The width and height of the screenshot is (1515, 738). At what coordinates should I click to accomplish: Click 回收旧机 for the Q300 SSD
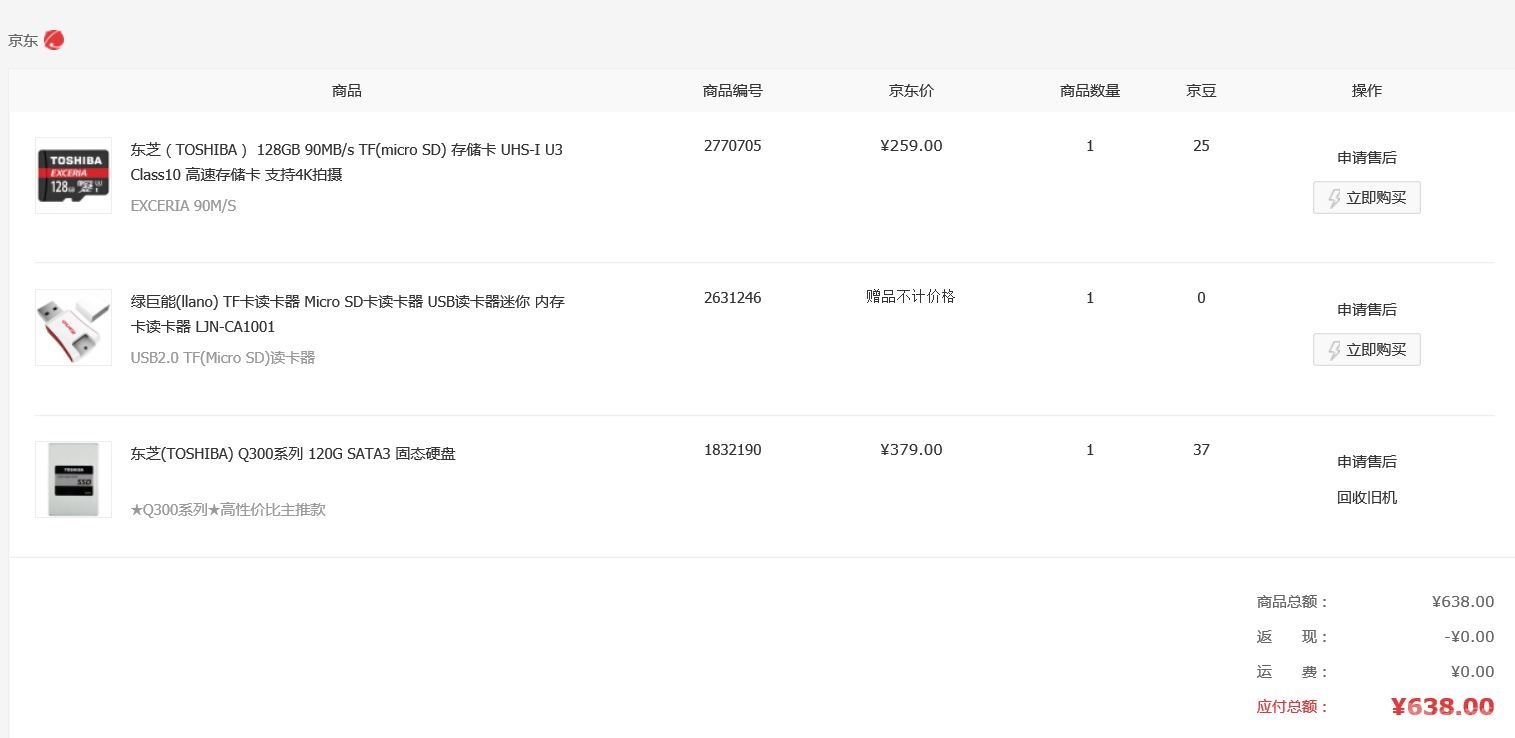(1367, 497)
